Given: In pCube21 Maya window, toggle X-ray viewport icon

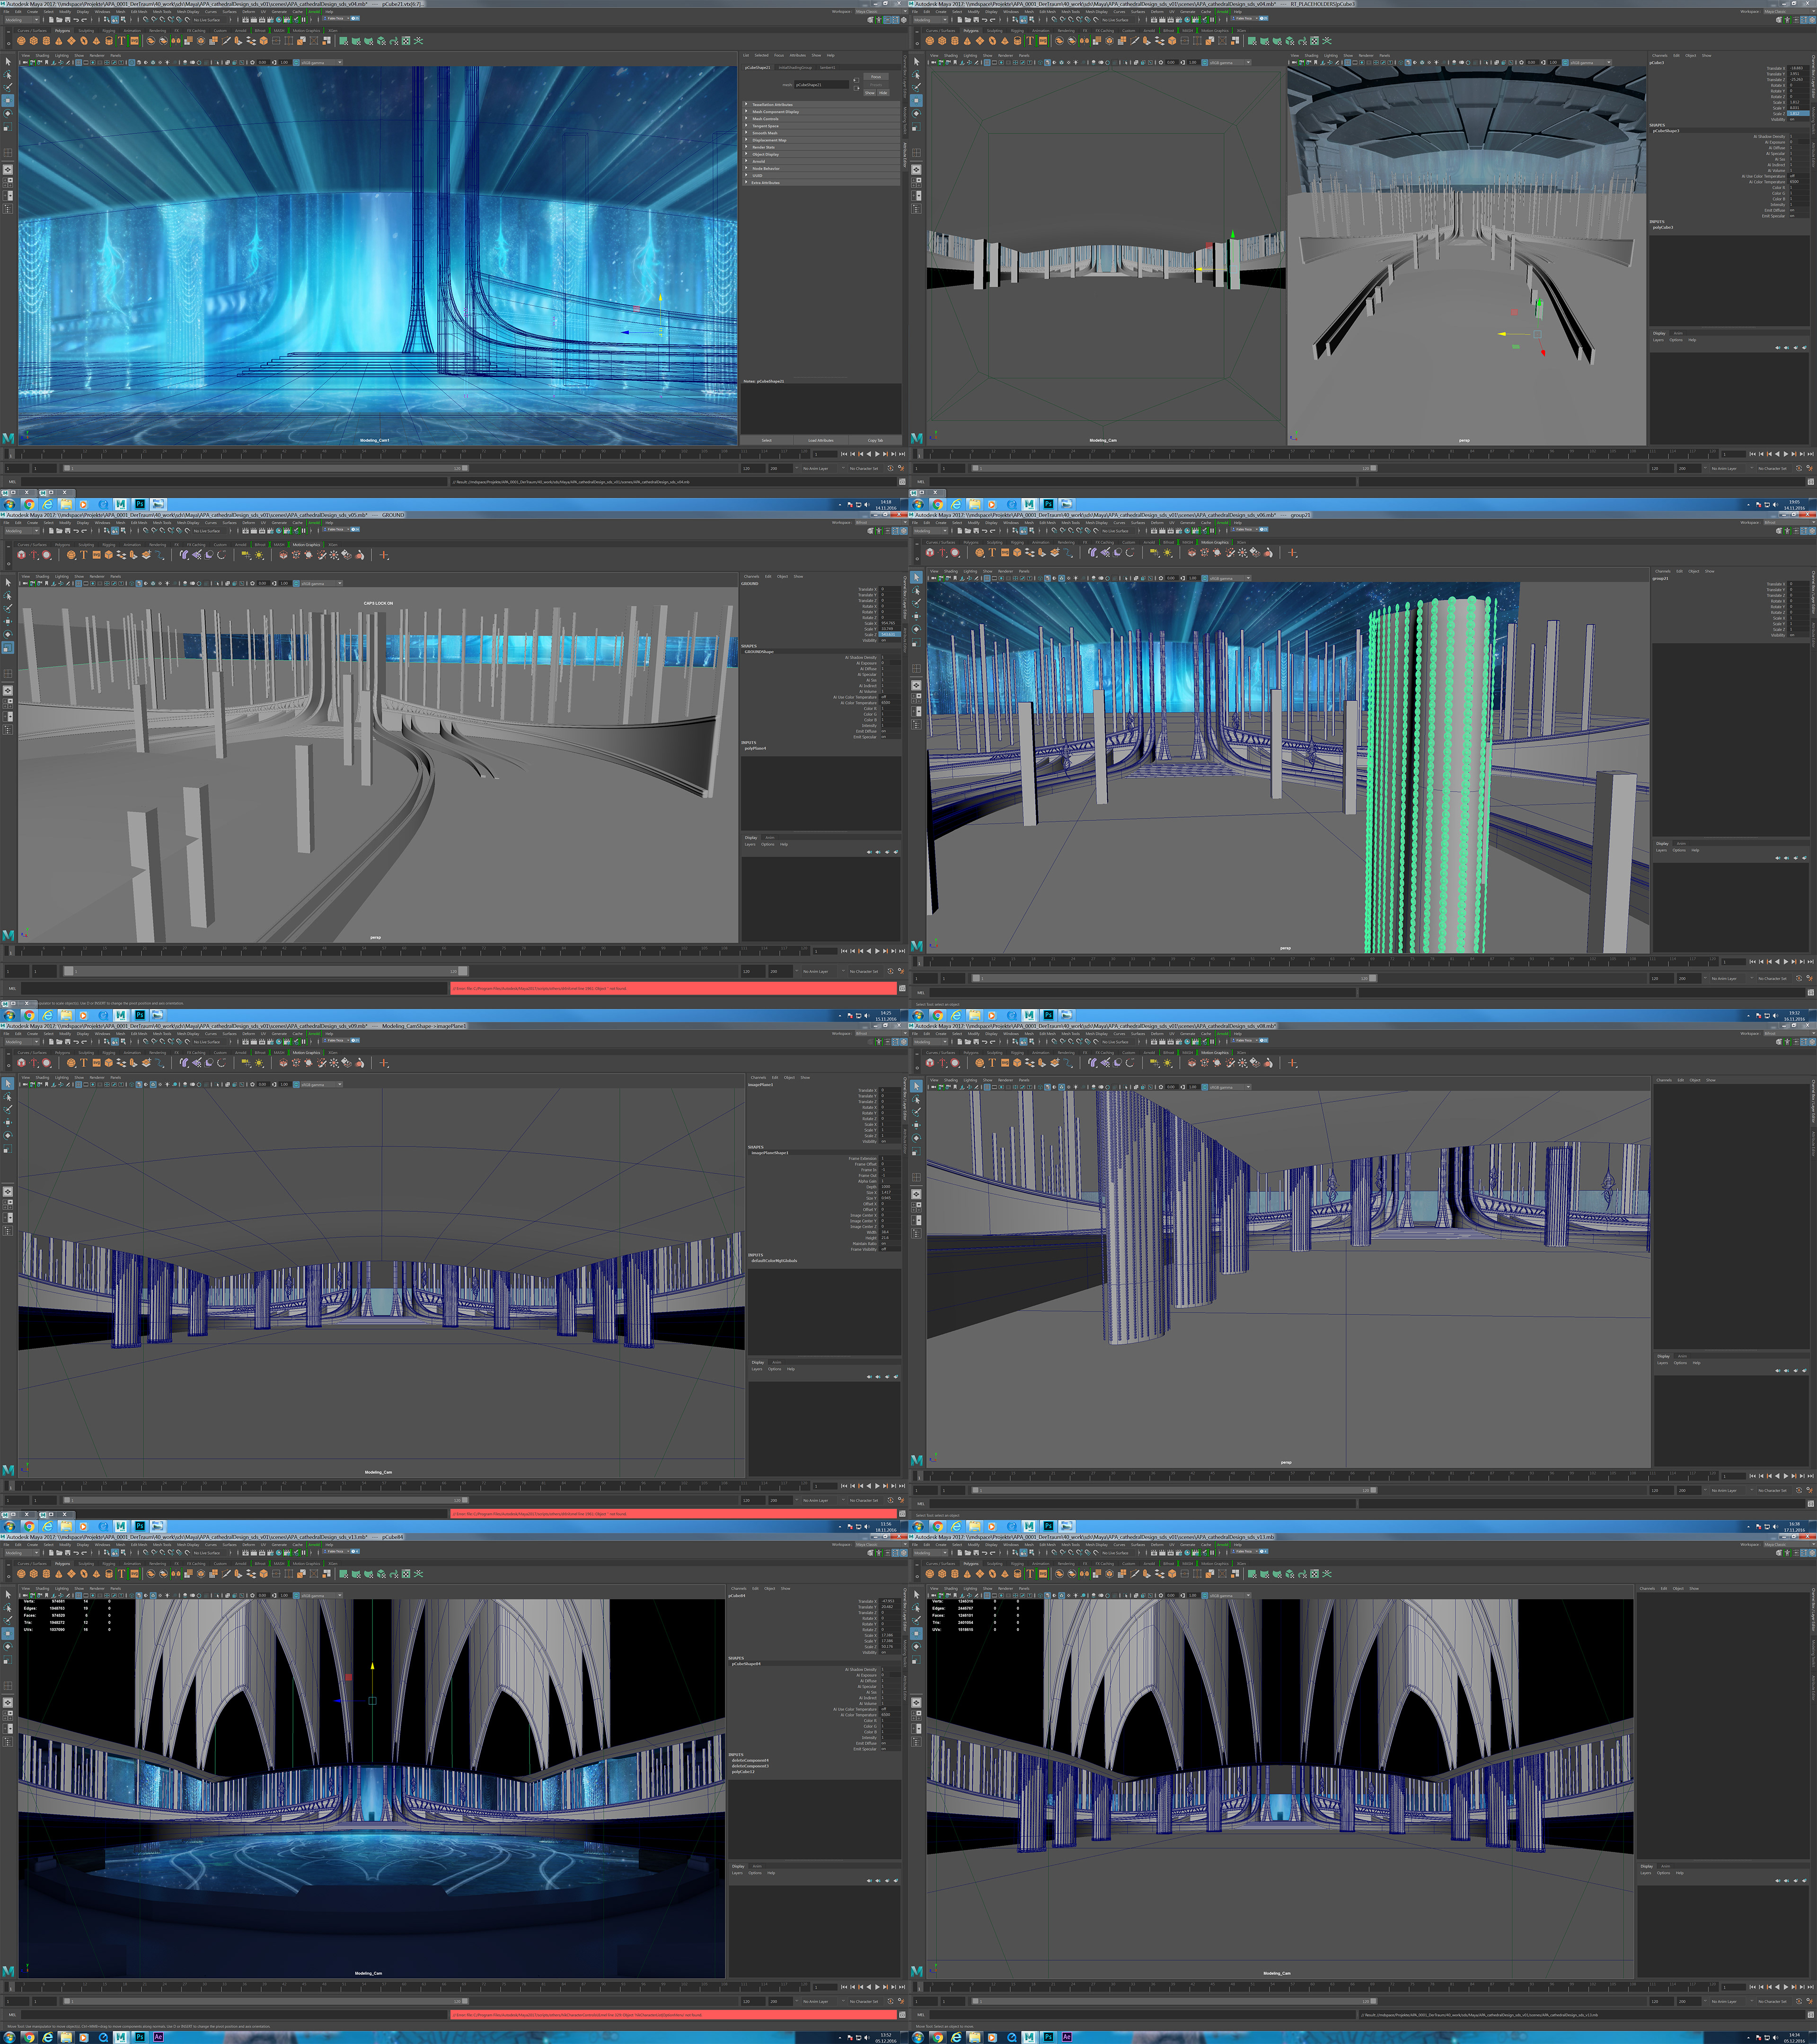Looking at the screenshot, I should click(227, 62).
